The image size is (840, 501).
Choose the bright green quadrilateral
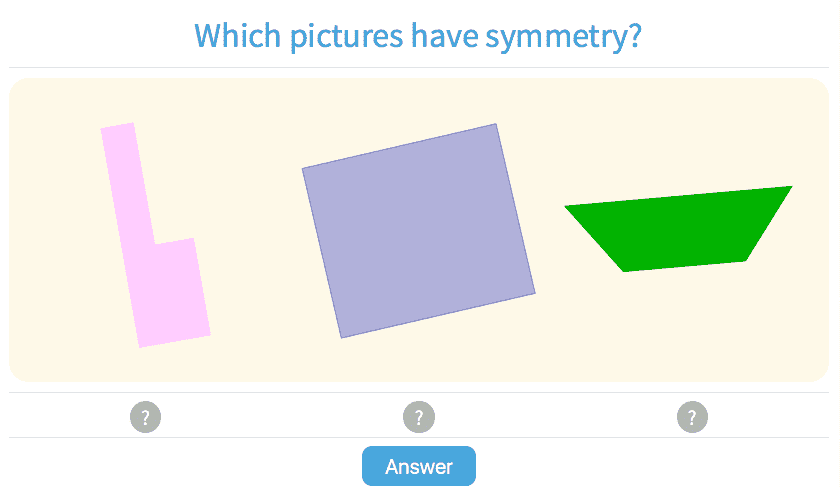coord(680,229)
